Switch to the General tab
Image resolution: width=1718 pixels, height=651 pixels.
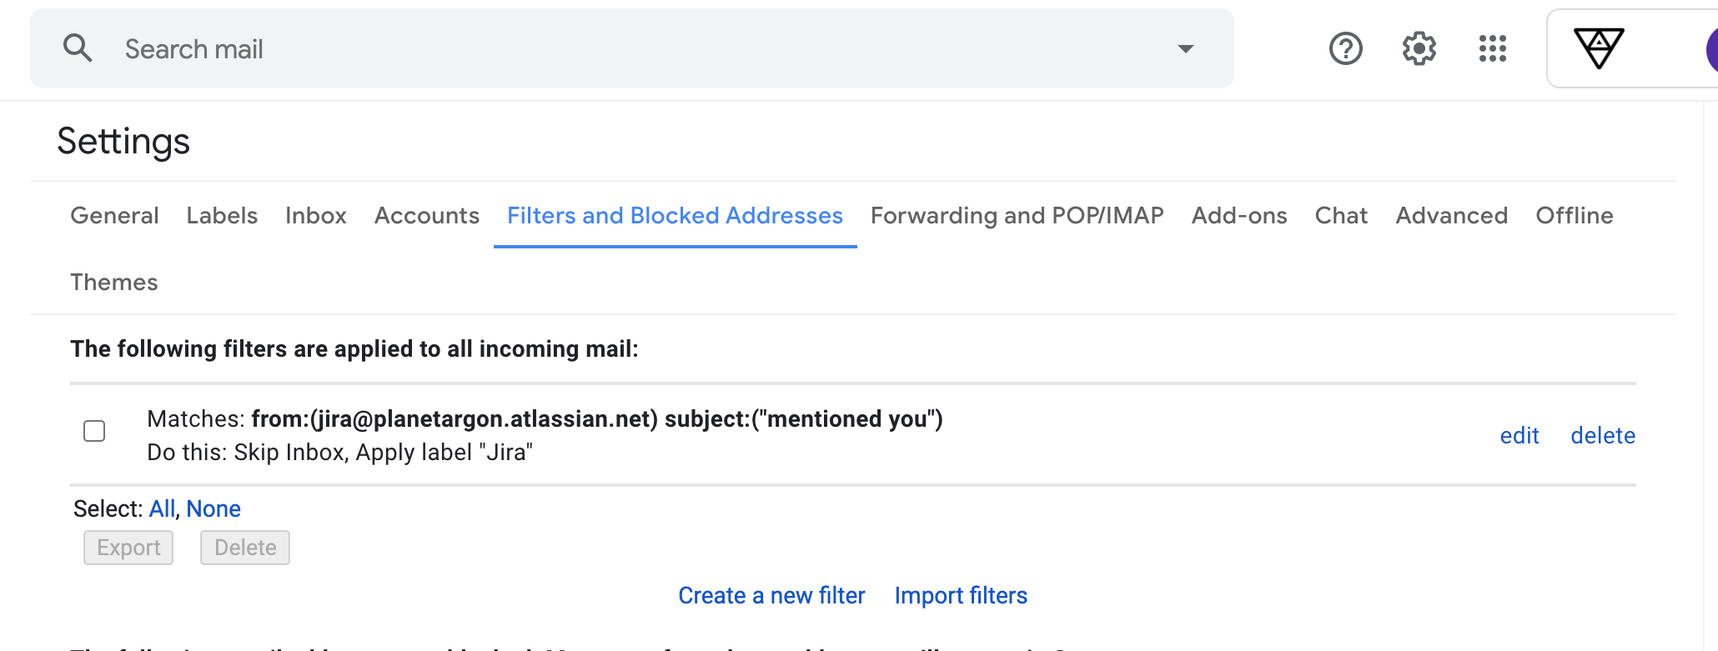click(x=114, y=216)
